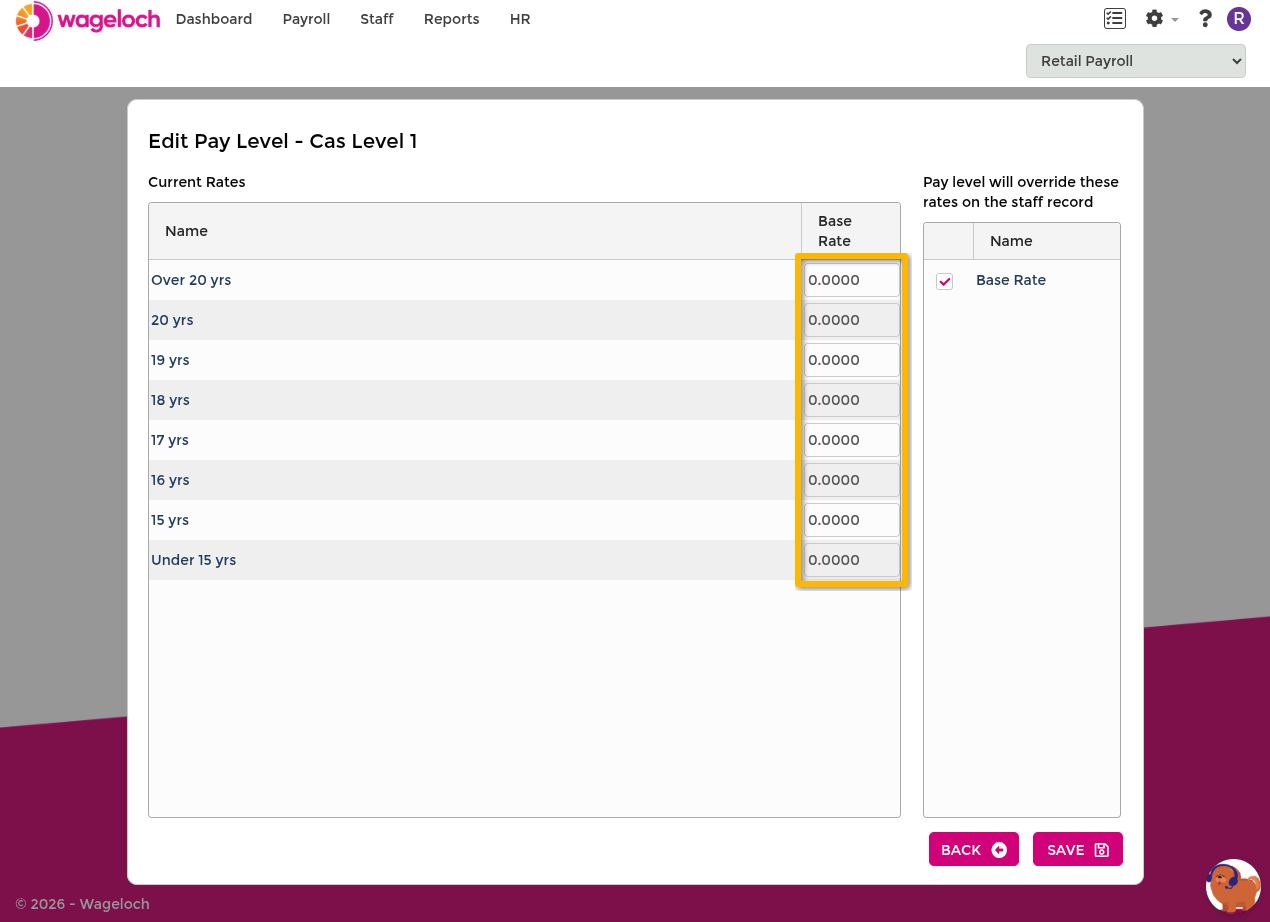The height and width of the screenshot is (922, 1270).
Task: Select the 'Under 15 yrs' row name
Action: tap(193, 560)
